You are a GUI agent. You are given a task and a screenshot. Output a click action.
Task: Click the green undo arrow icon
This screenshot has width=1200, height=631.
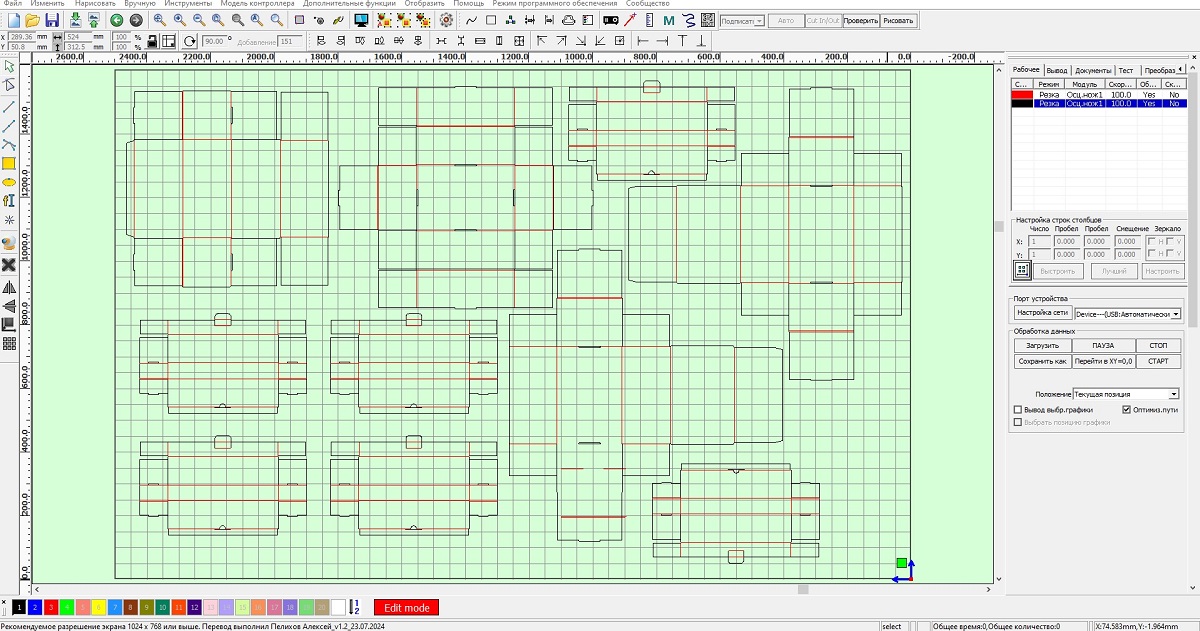[117, 20]
